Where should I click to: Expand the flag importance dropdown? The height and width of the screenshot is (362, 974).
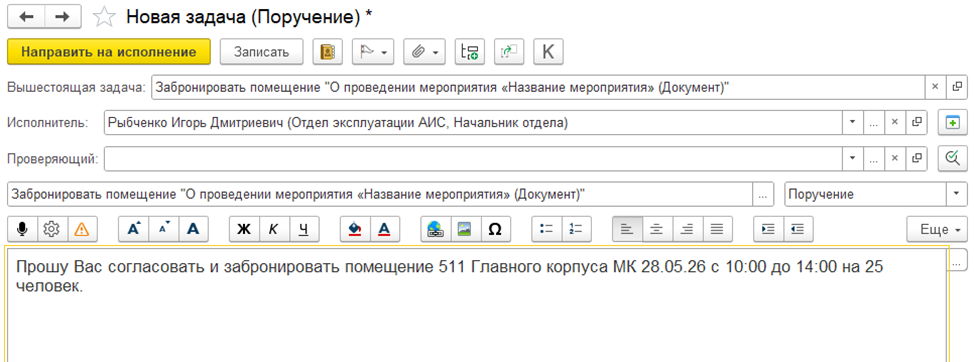(x=373, y=52)
